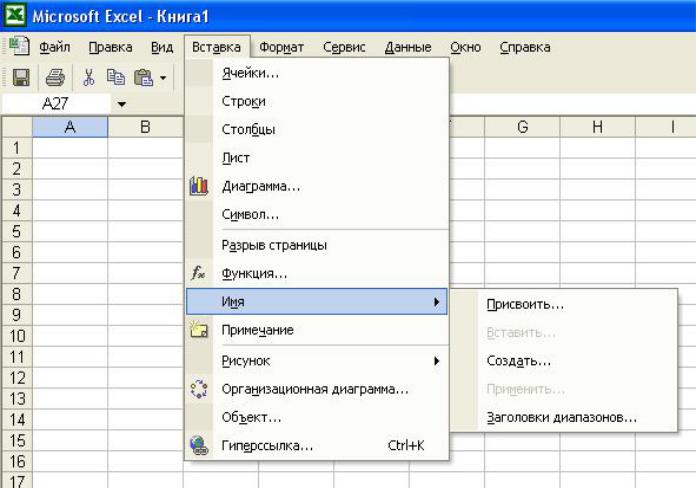This screenshot has width=696, height=488.
Task: Open the Сервис menu
Action: 344,47
